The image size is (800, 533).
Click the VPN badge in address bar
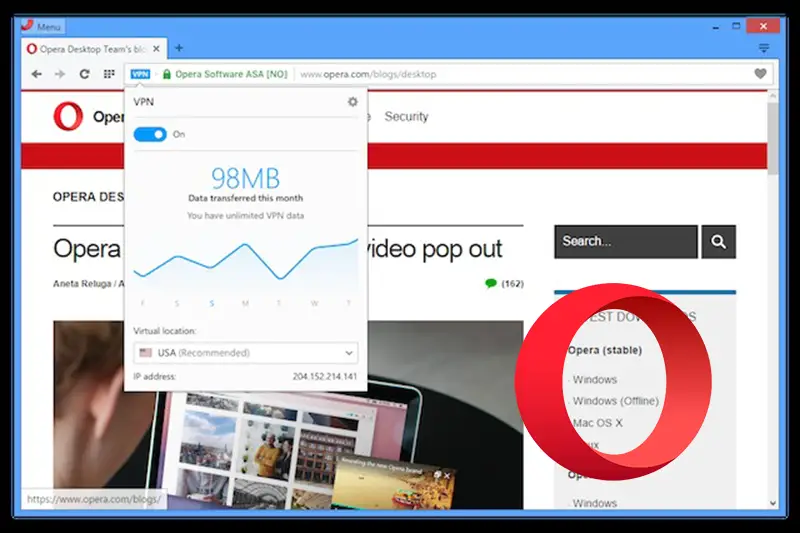(x=140, y=74)
